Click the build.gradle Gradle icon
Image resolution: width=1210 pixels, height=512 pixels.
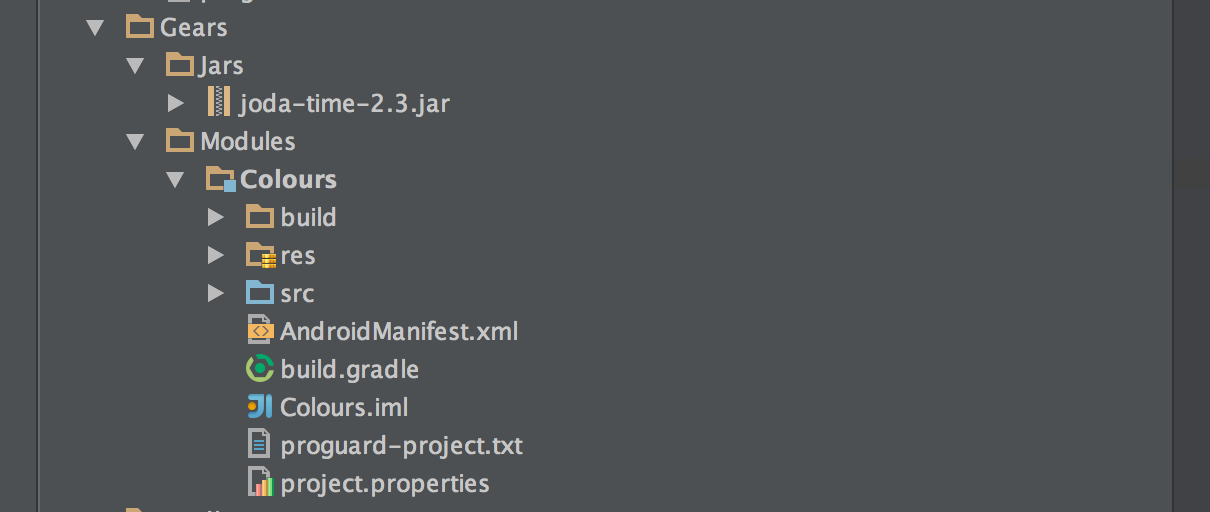[260, 369]
